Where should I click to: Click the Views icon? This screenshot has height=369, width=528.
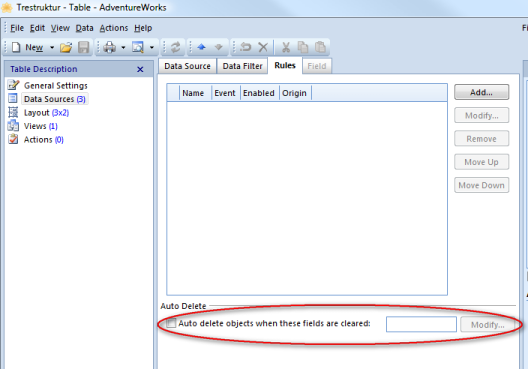(13, 125)
